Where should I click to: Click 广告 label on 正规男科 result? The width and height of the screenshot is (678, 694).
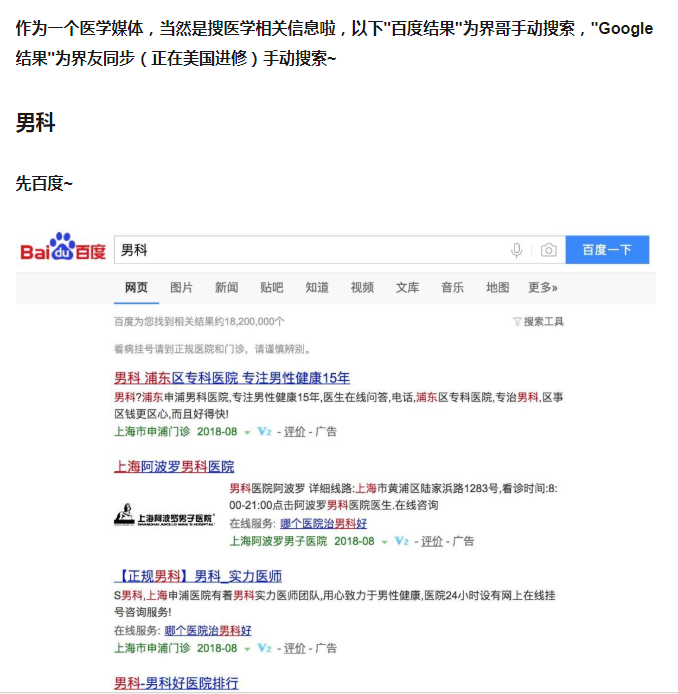[326, 648]
